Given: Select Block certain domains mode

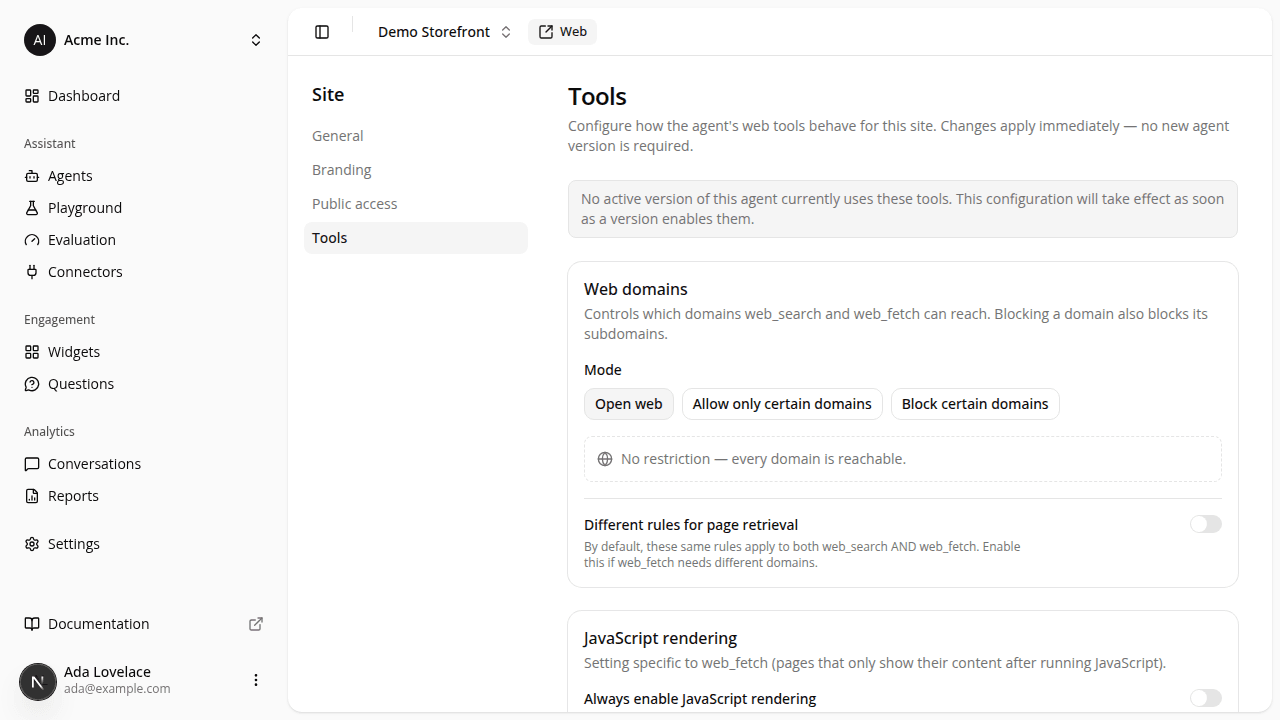Looking at the screenshot, I should [x=975, y=404].
